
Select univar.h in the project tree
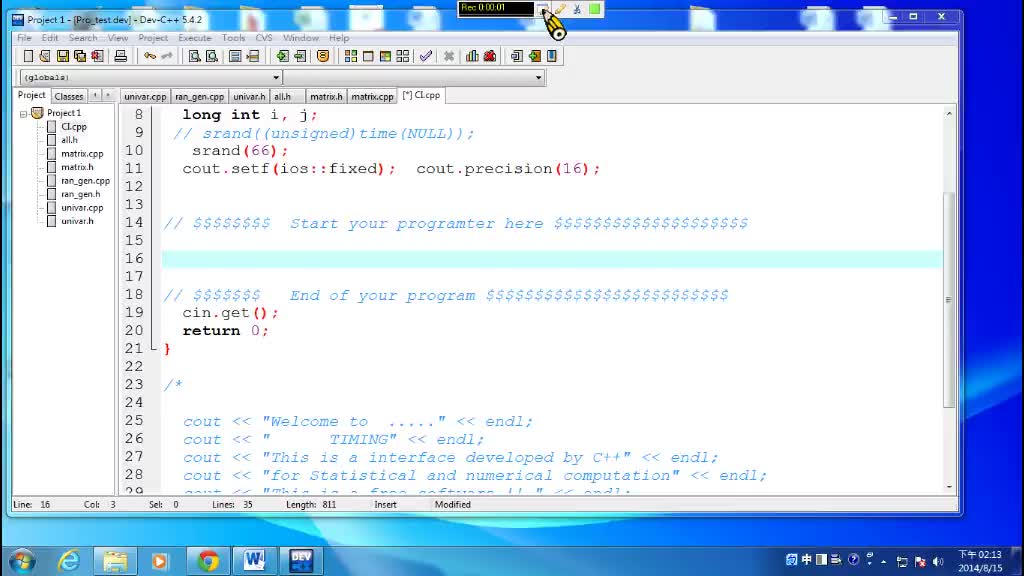click(x=77, y=221)
